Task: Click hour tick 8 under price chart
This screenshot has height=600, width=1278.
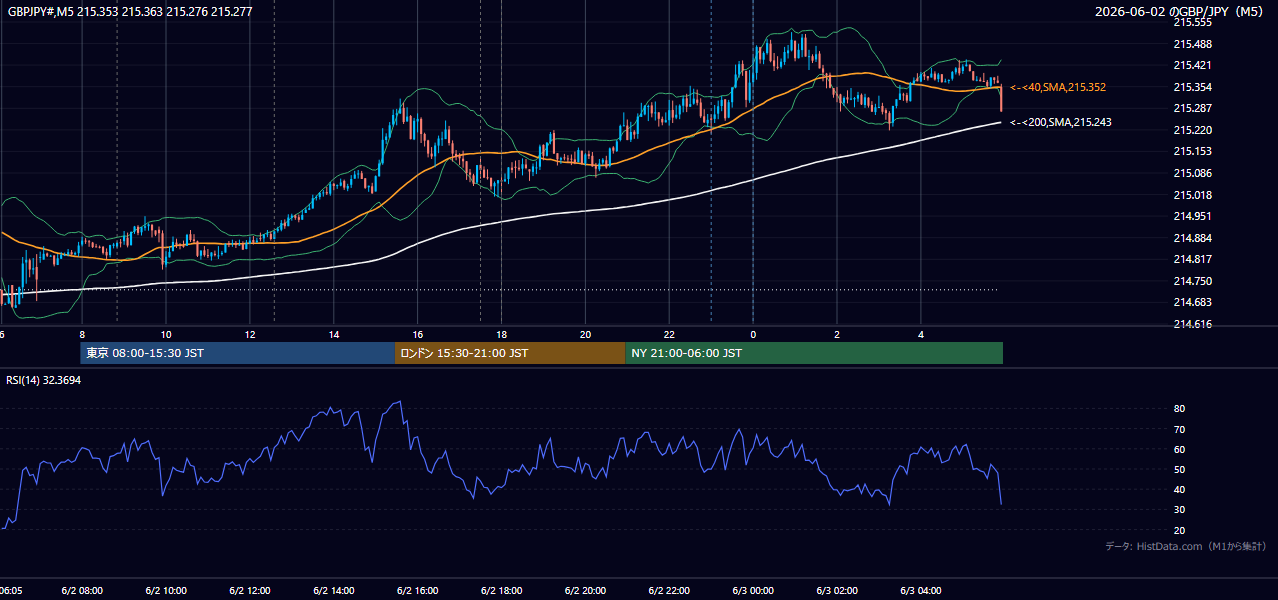Action: (82, 335)
